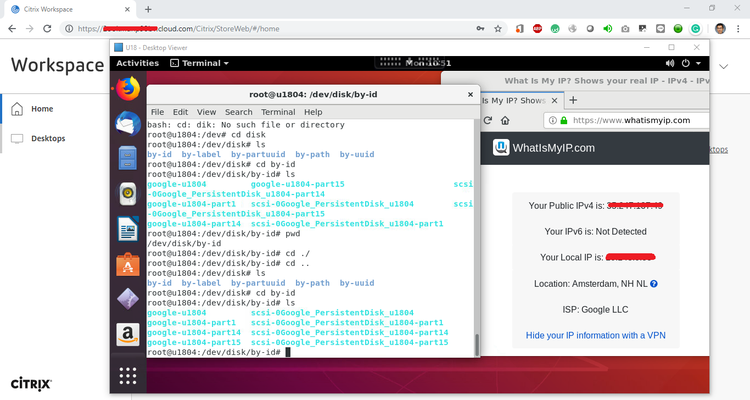The image size is (750, 400).
Task: Close the root@u1804 terminal window
Action: tap(470, 95)
